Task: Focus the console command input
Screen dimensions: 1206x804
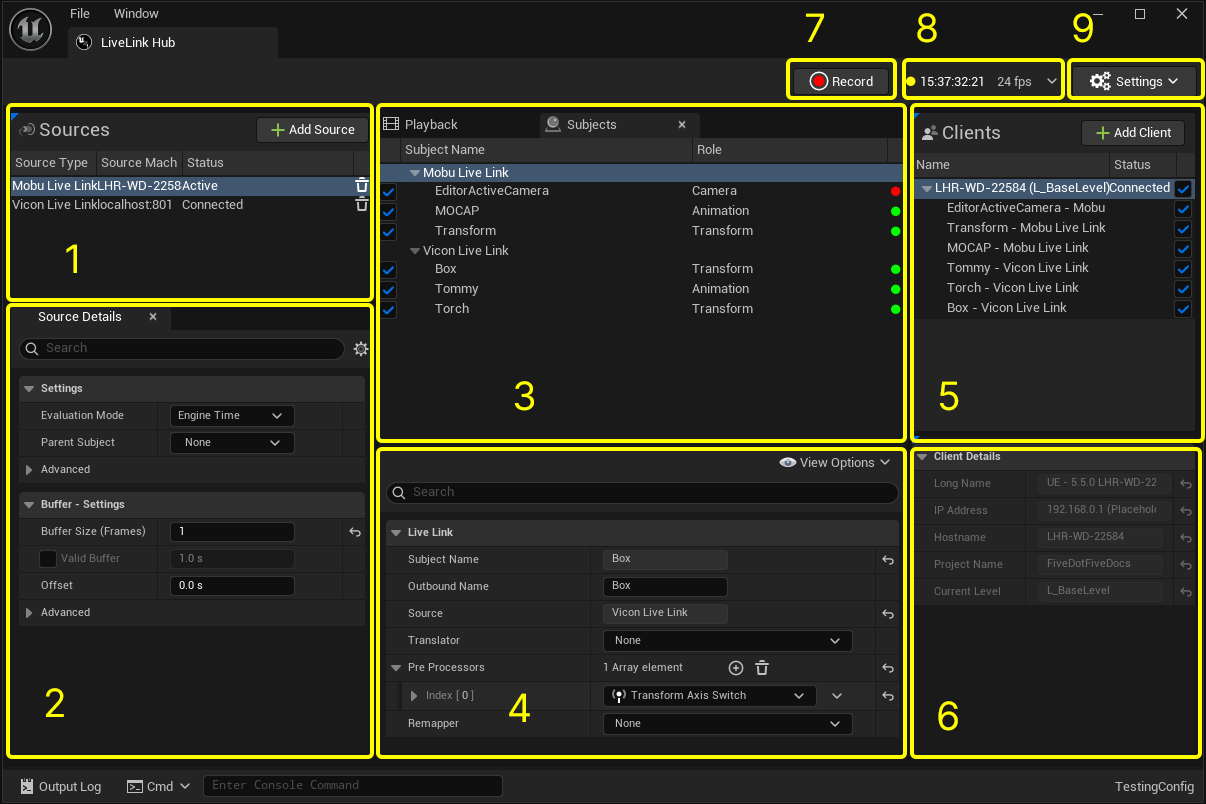Action: (353, 786)
